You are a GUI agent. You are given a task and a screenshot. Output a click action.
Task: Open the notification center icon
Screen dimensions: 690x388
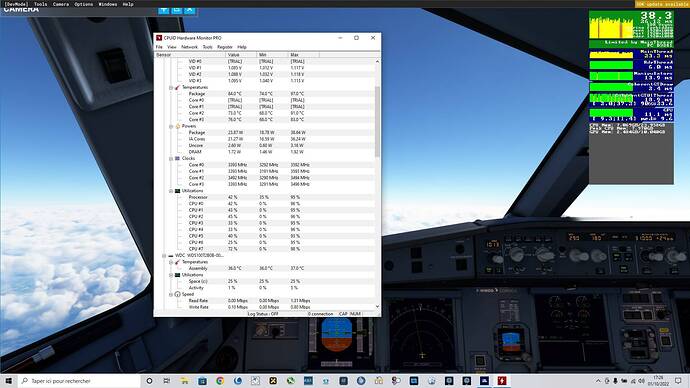(x=679, y=381)
